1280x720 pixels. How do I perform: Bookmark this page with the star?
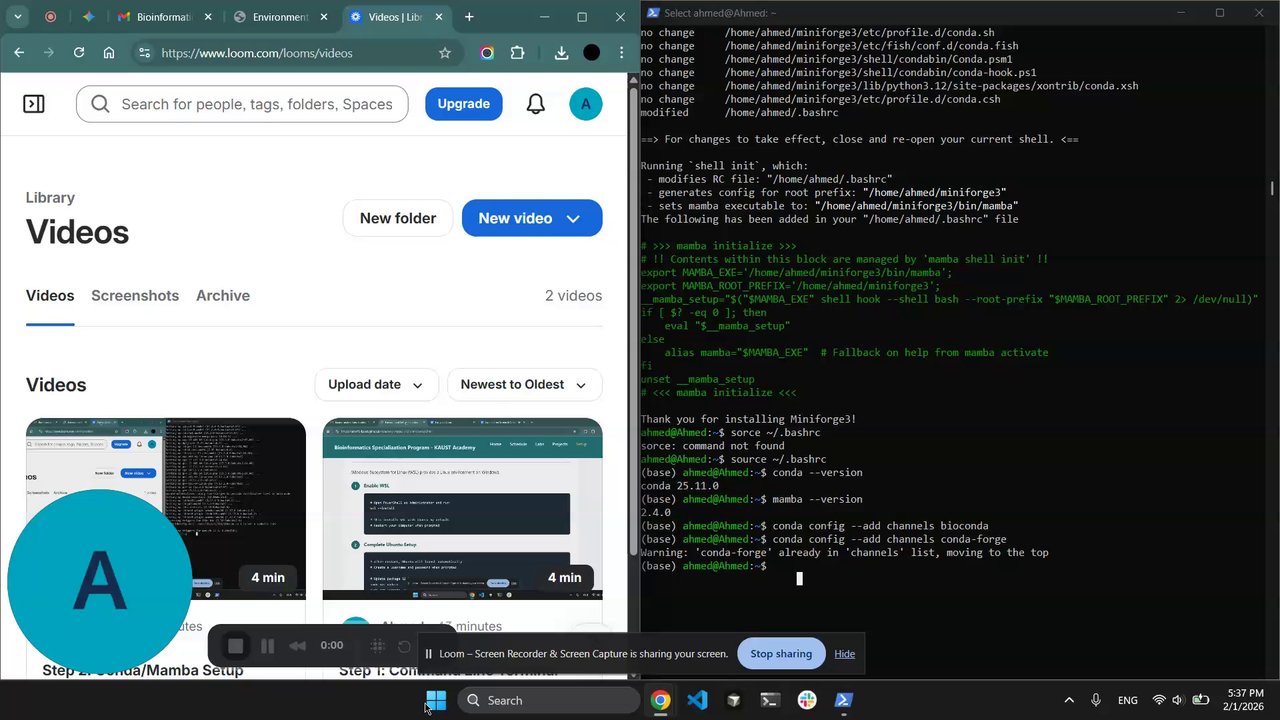click(x=445, y=53)
